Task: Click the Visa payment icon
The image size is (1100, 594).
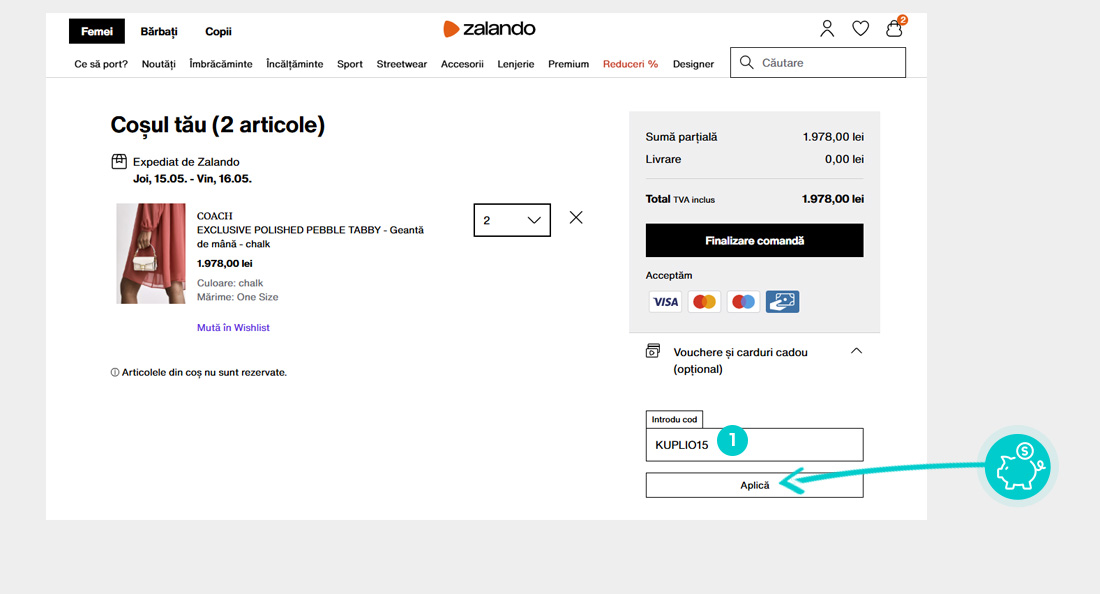Action: coord(665,302)
